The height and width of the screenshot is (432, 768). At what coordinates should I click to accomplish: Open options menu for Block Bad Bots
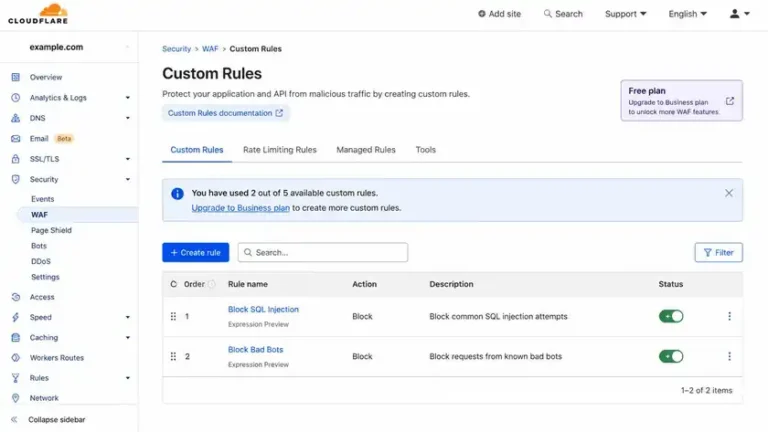point(729,356)
